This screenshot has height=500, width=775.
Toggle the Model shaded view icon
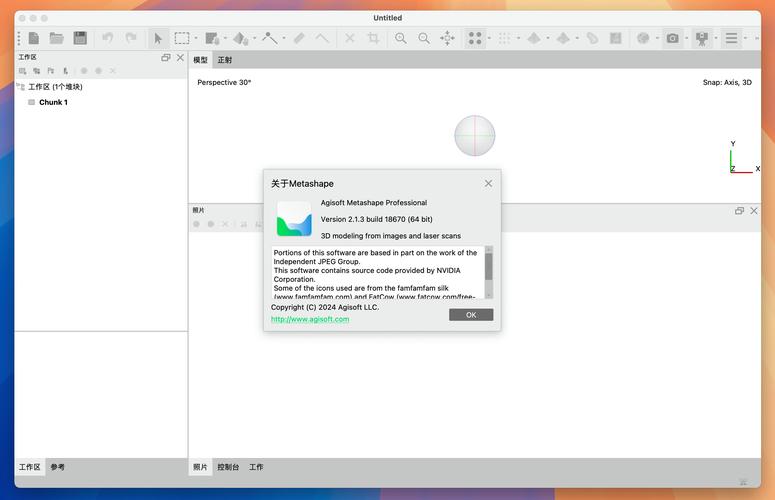pyautogui.click(x=534, y=38)
